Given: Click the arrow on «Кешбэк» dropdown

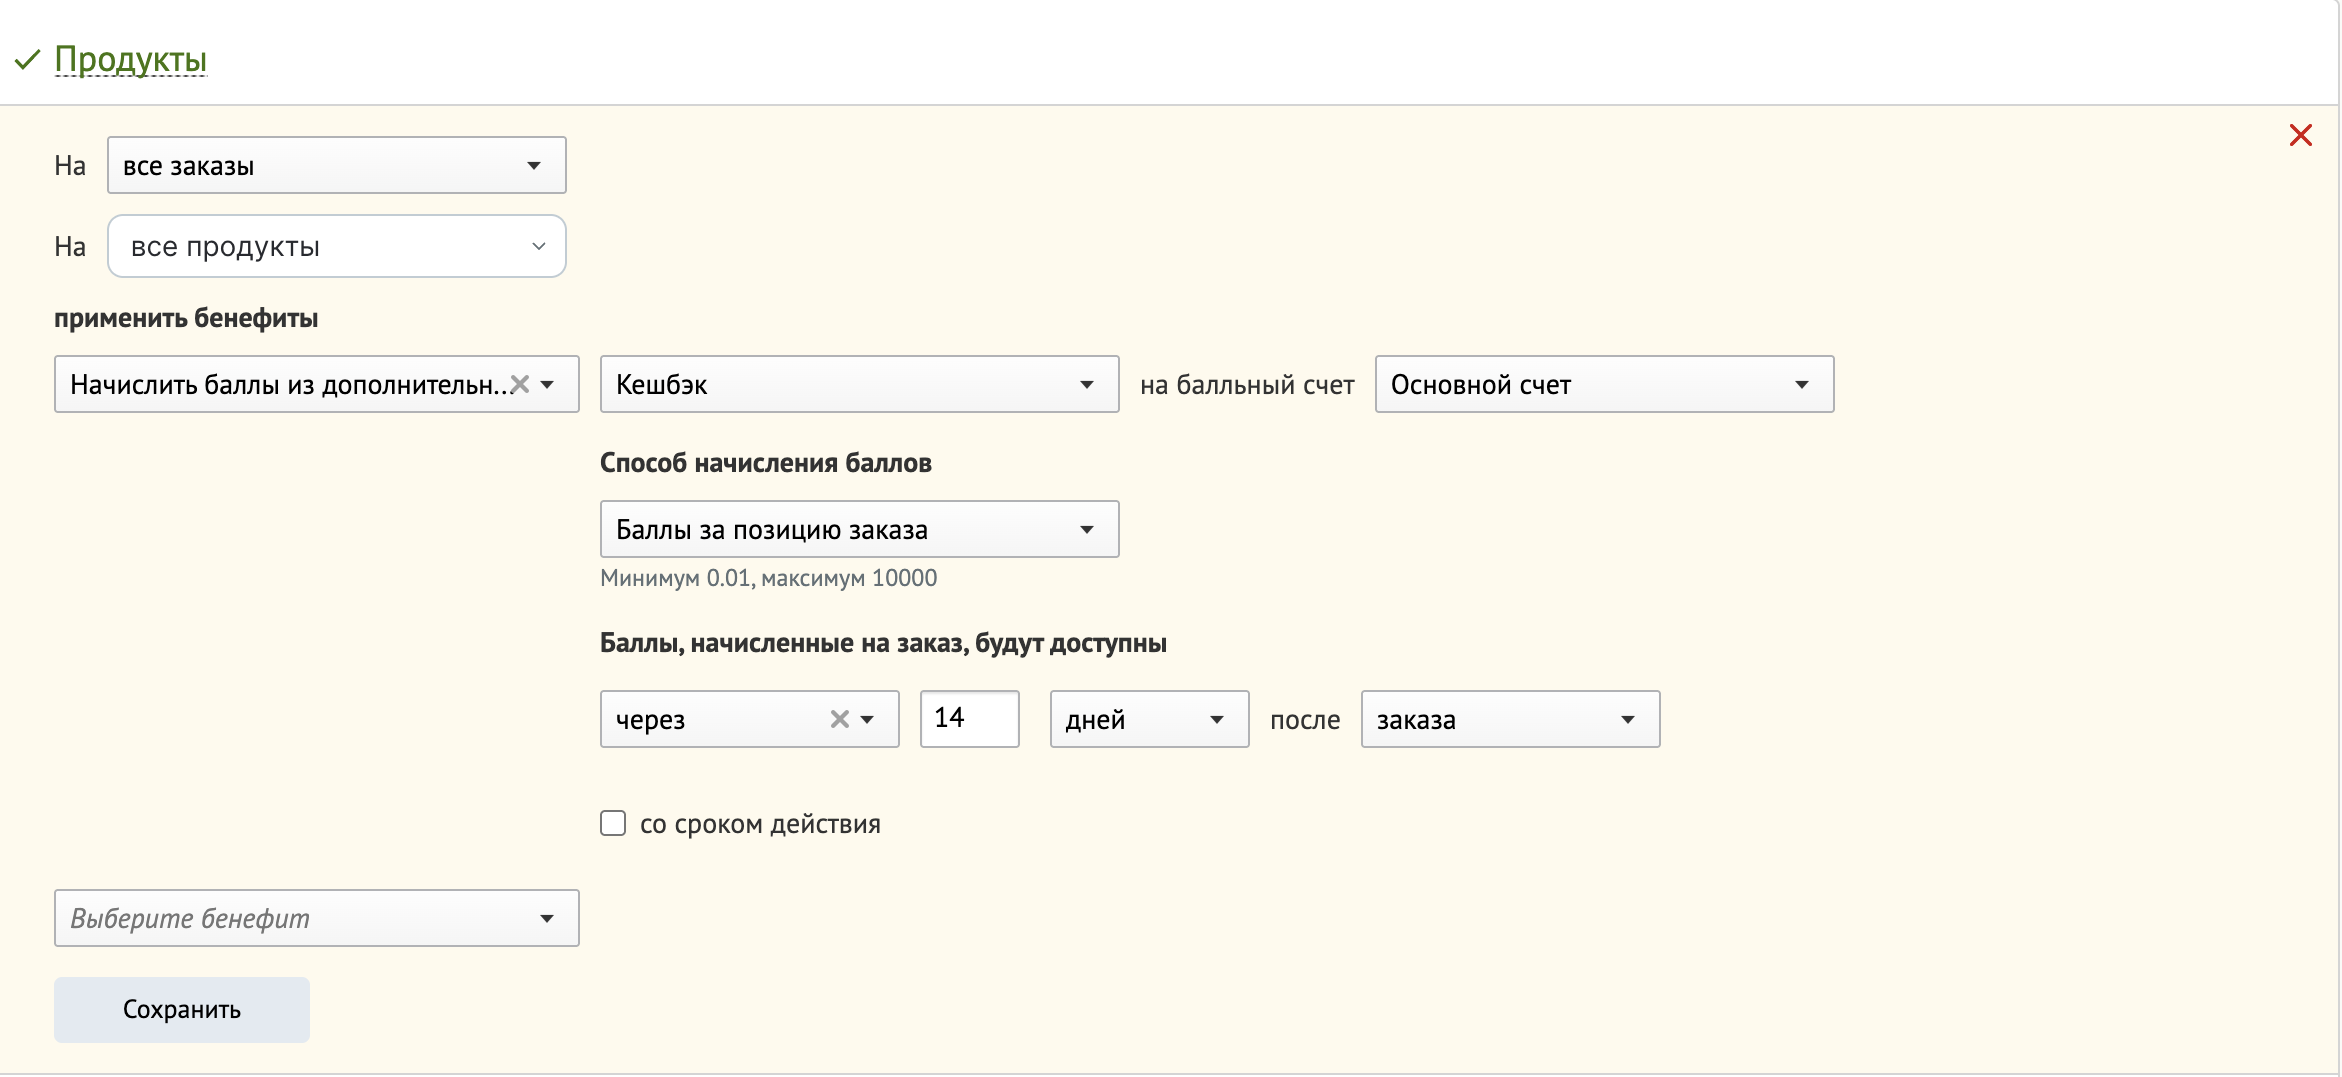Looking at the screenshot, I should (x=1089, y=384).
